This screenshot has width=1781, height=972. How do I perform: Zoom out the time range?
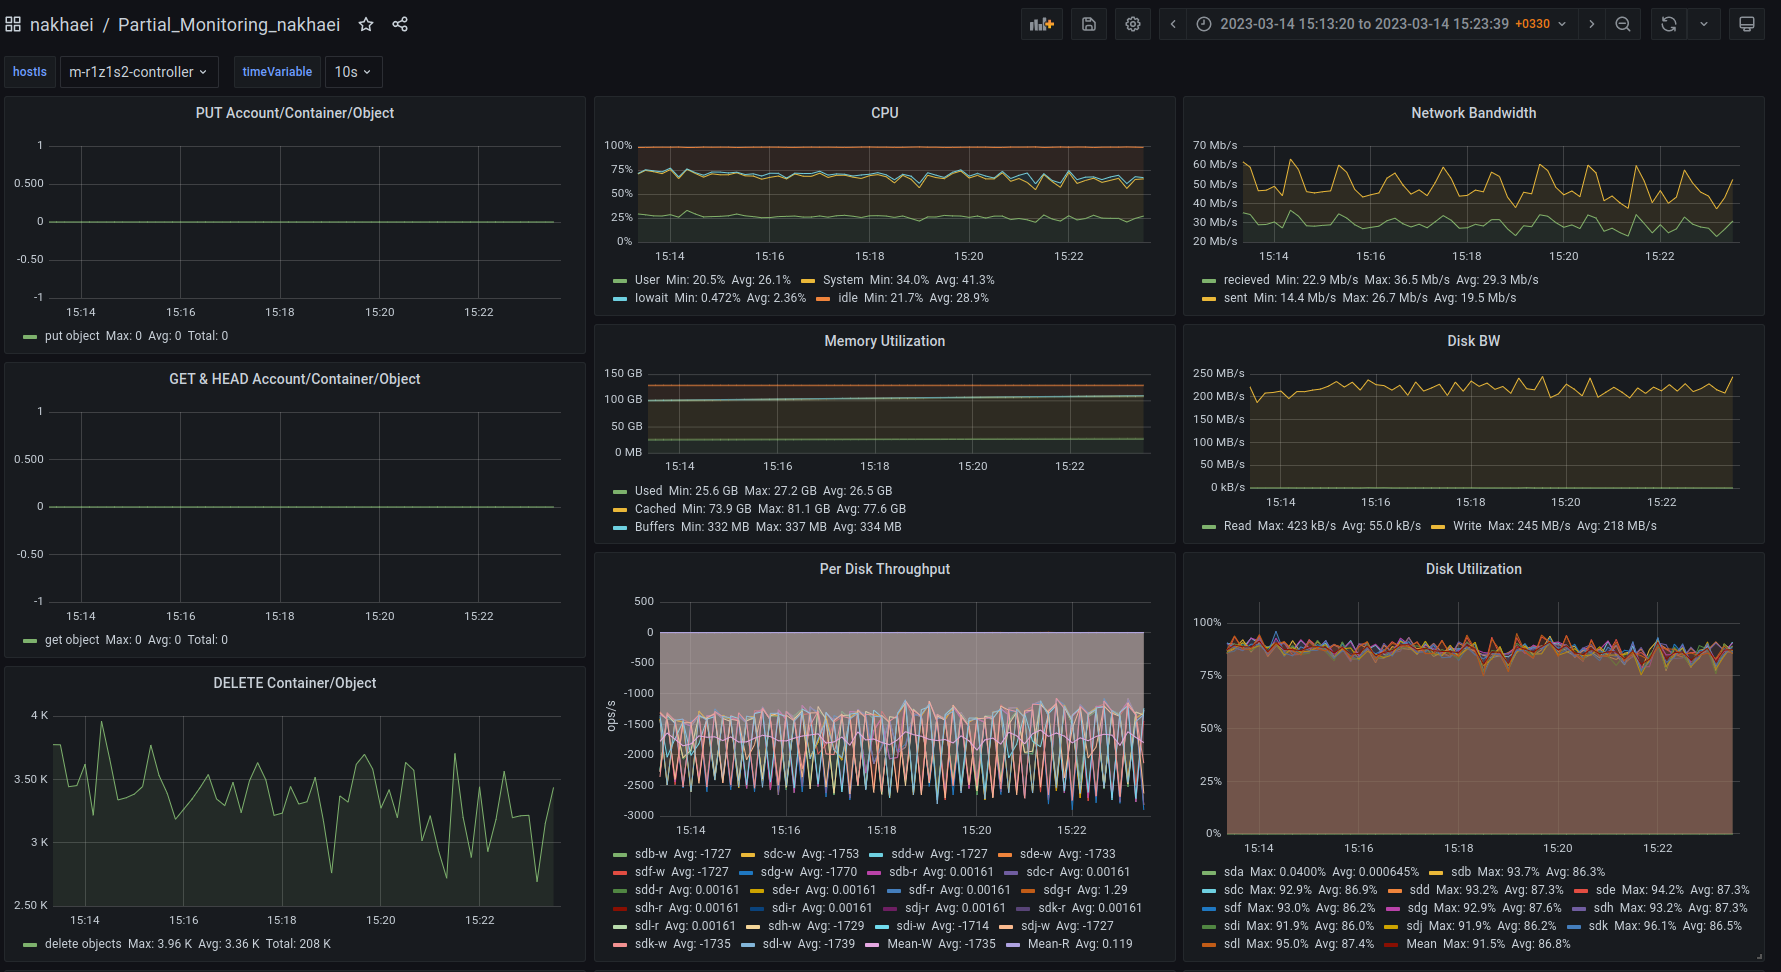pyautogui.click(x=1623, y=24)
